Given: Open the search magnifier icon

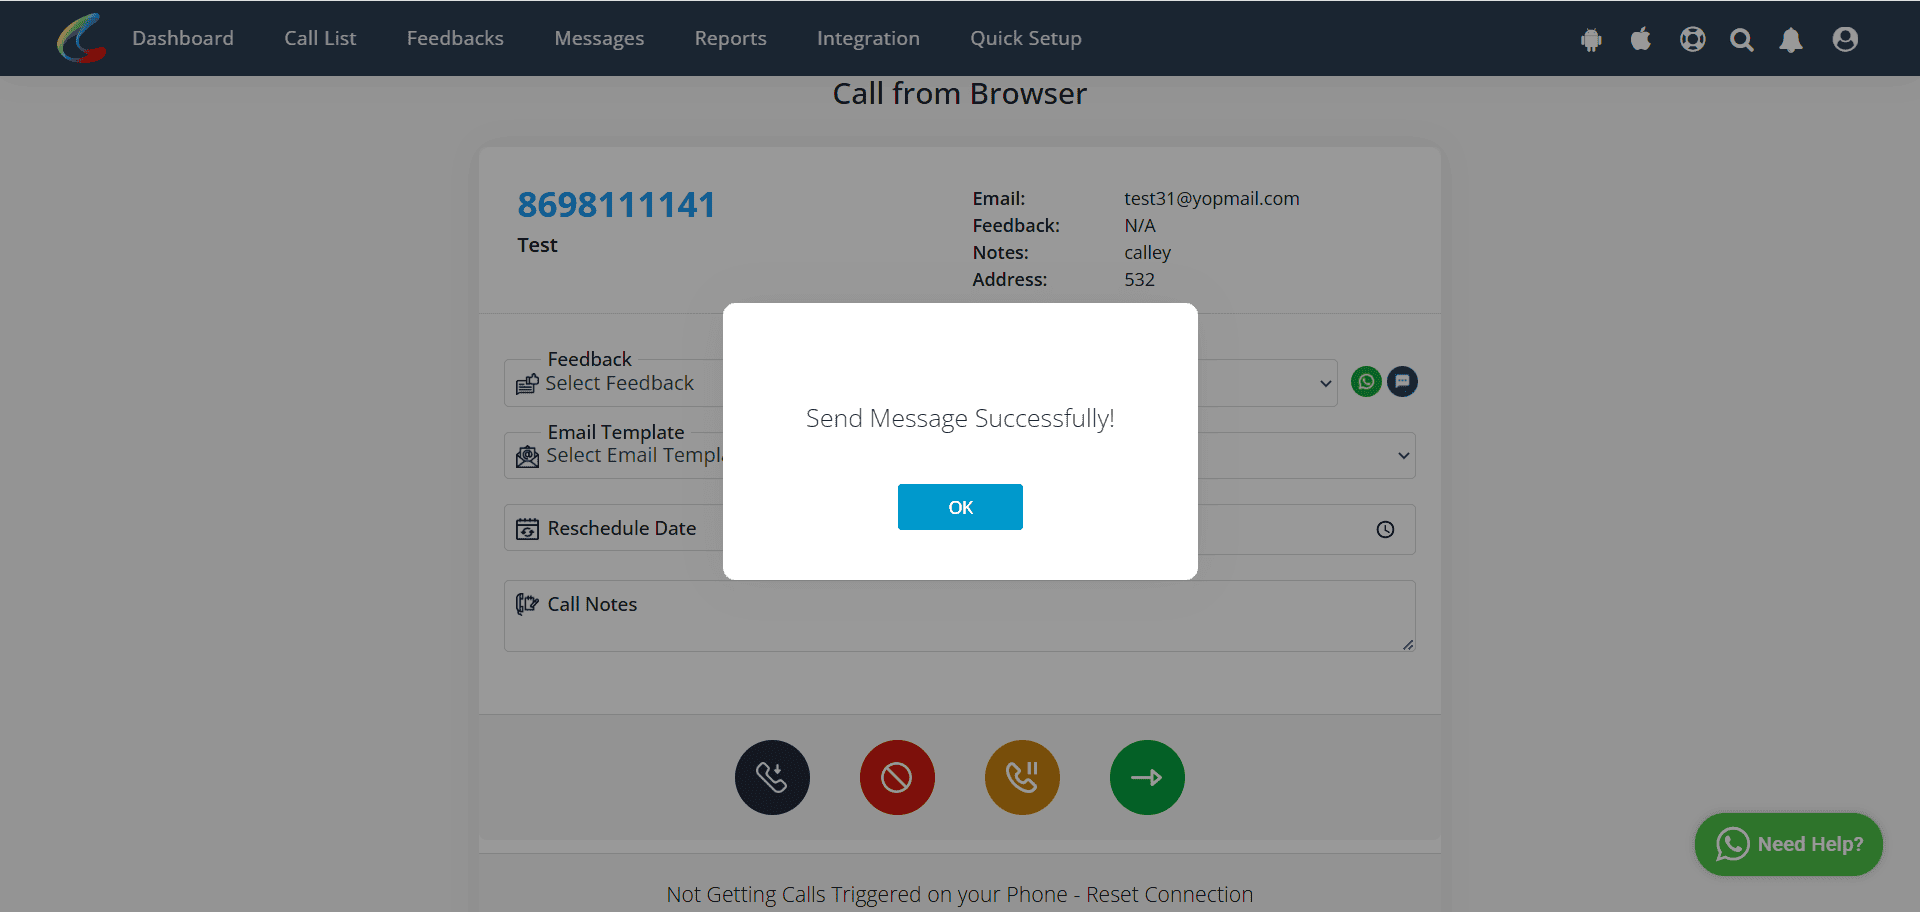Looking at the screenshot, I should [1742, 39].
